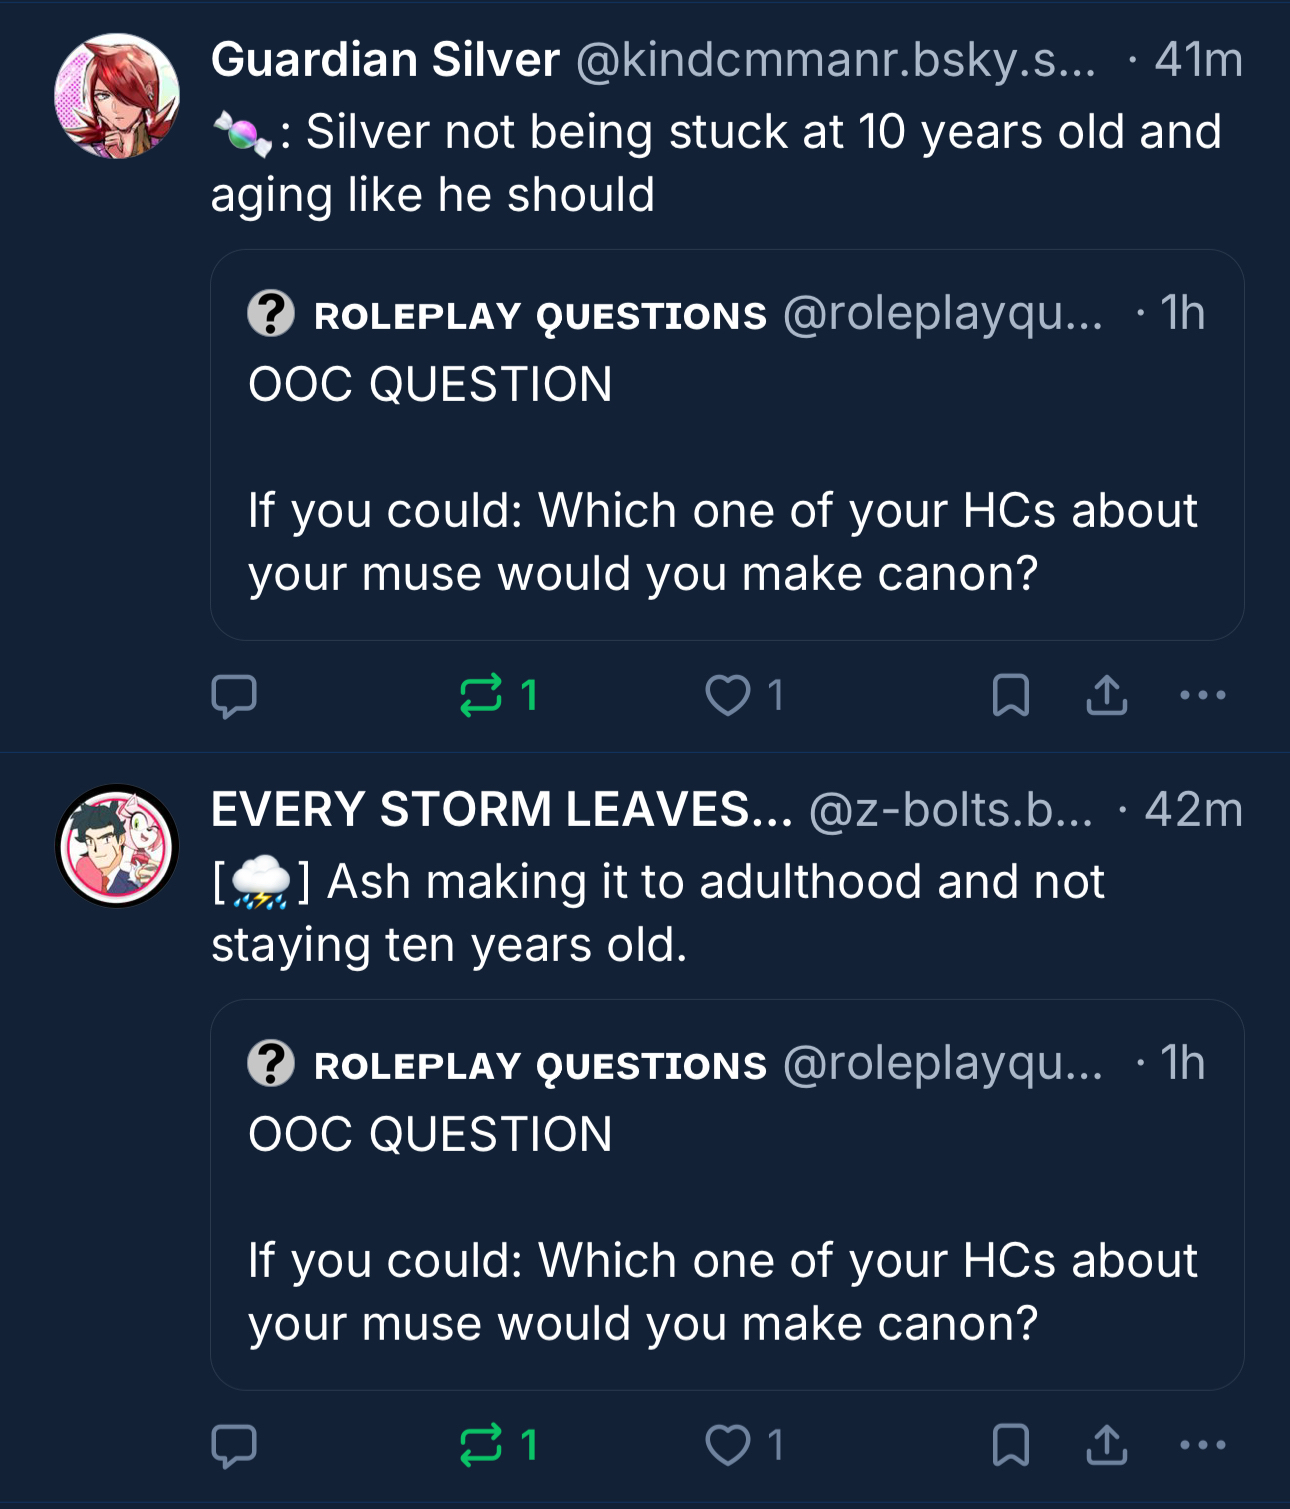Reply to the Every Storm Leaves post

[x=234, y=1446]
